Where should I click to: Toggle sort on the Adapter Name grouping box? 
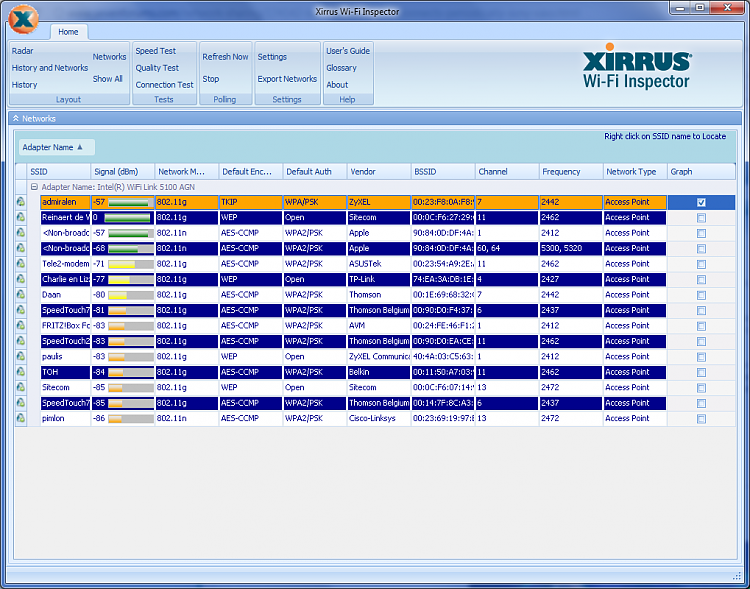tap(56, 147)
